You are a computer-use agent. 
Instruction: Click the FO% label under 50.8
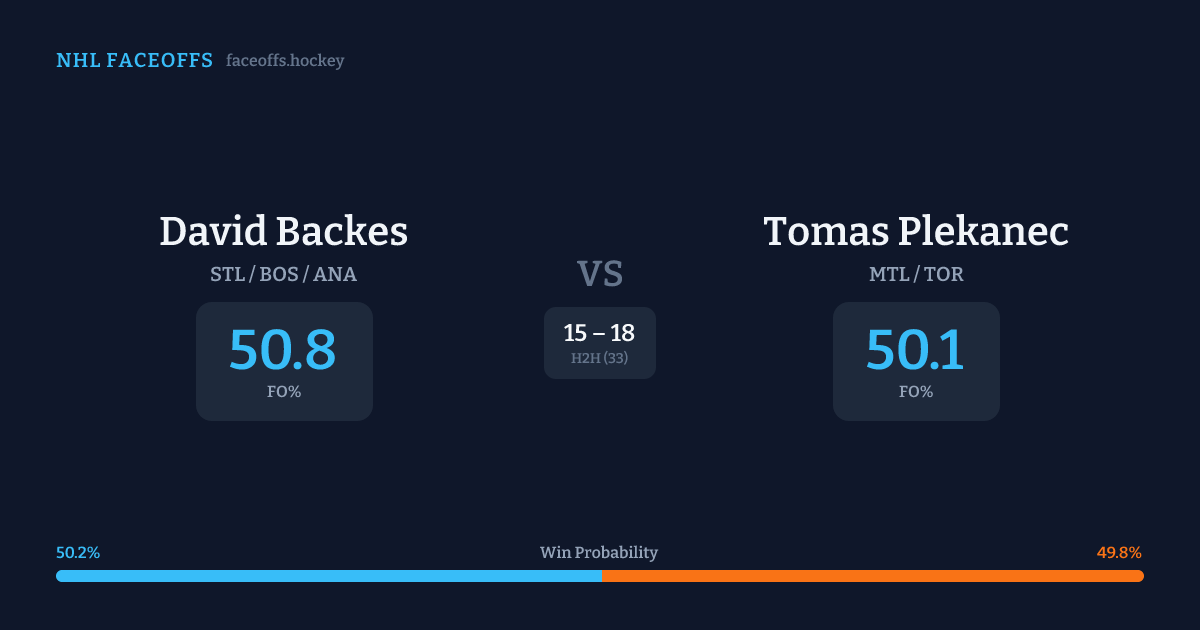tap(284, 392)
